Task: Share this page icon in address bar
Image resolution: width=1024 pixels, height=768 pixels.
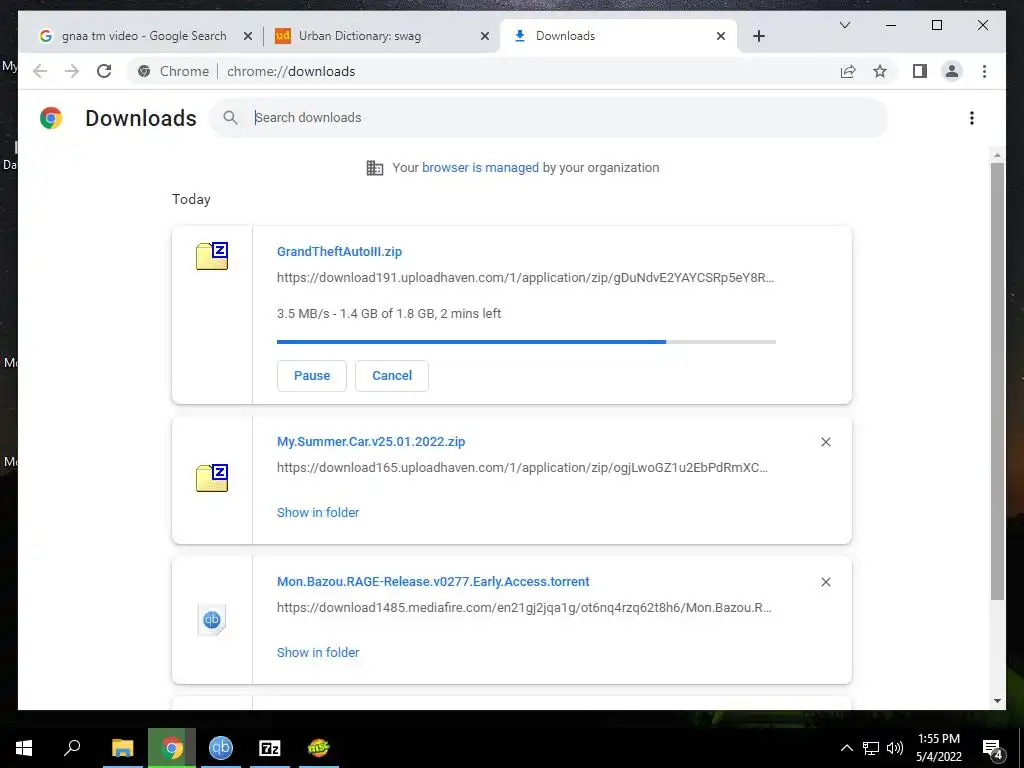Action: click(848, 71)
